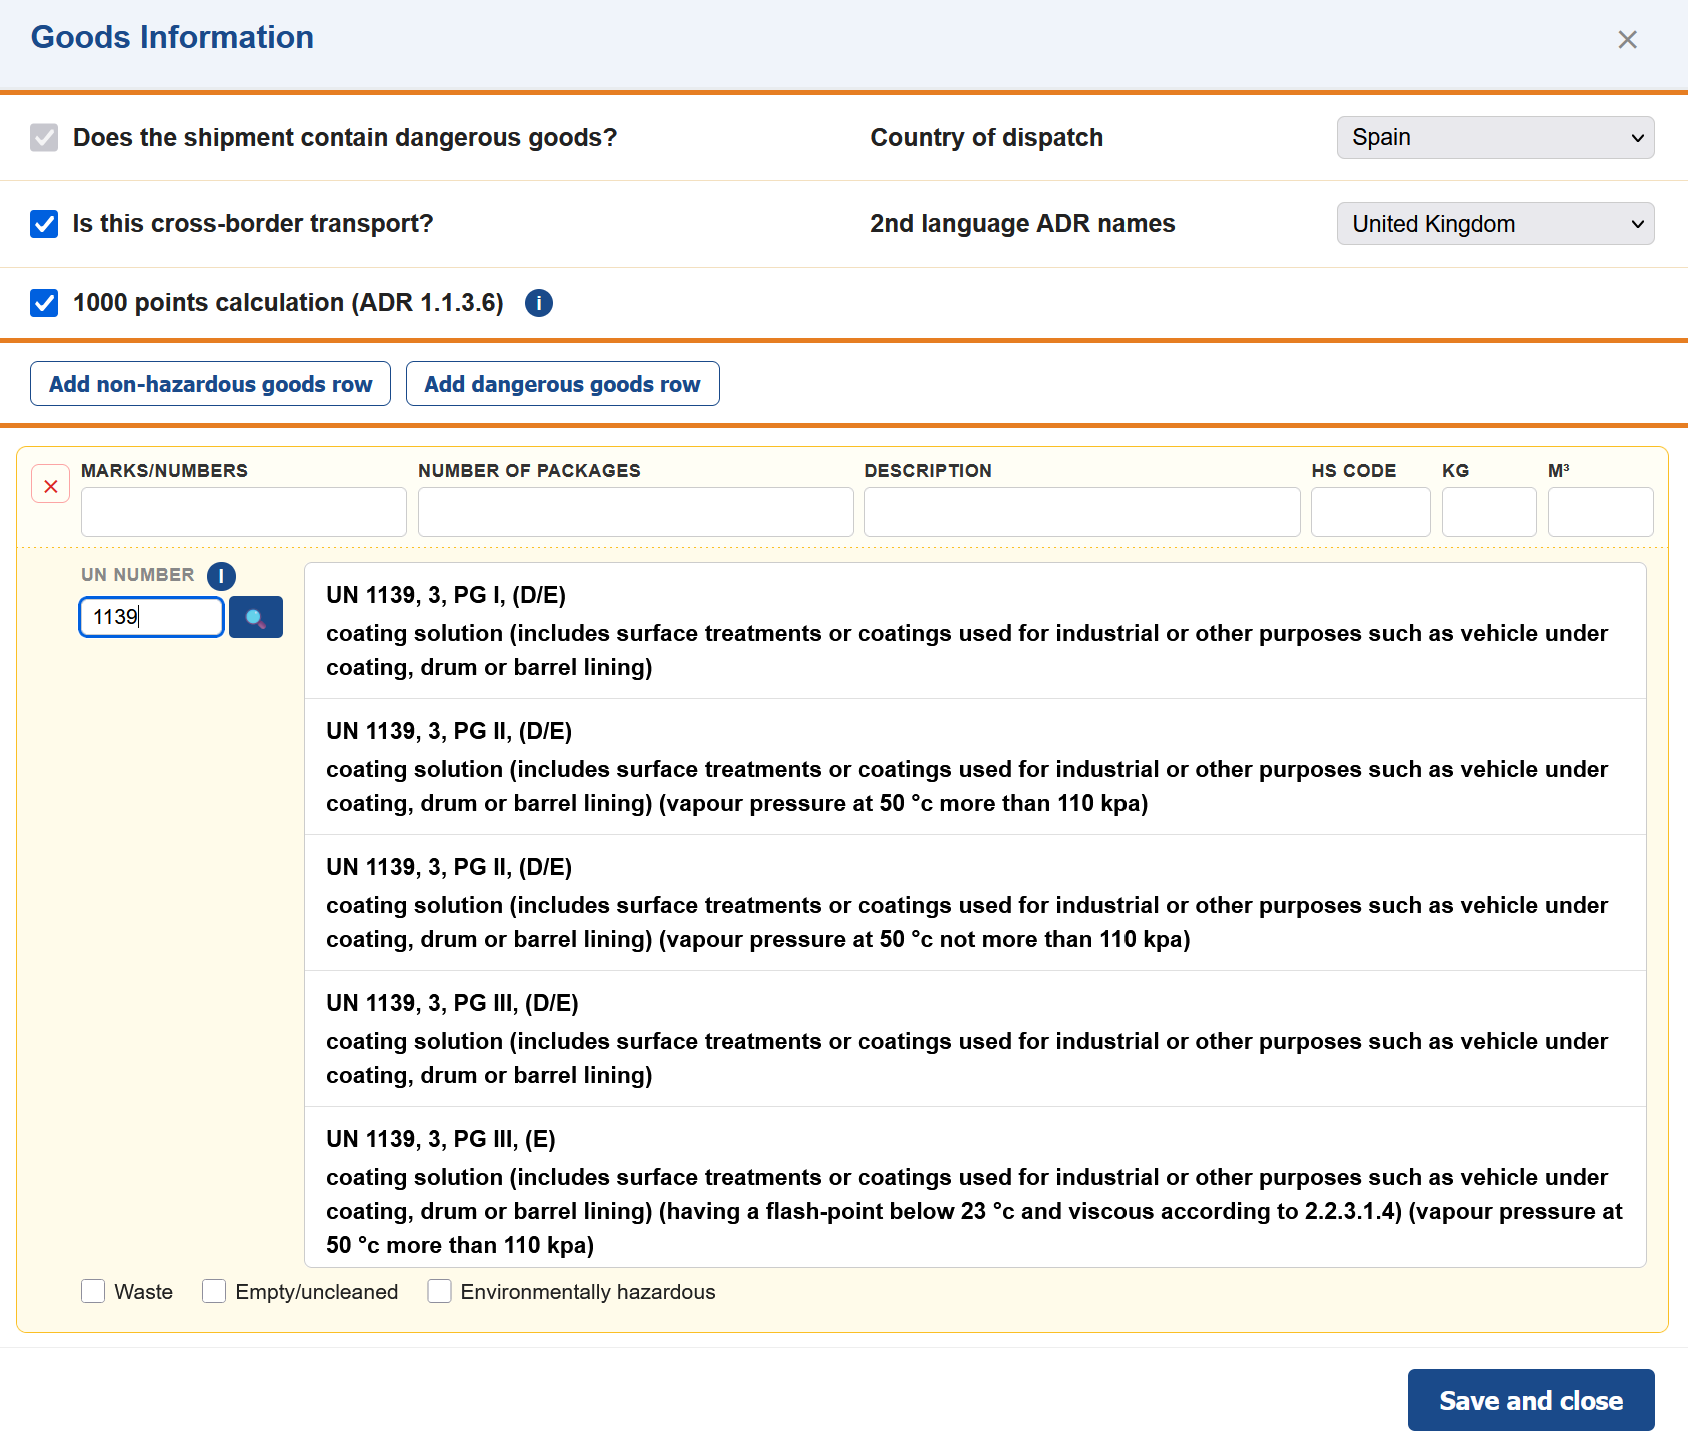Toggle the cross-border transport checkbox
This screenshot has height=1442, width=1688.
44,224
